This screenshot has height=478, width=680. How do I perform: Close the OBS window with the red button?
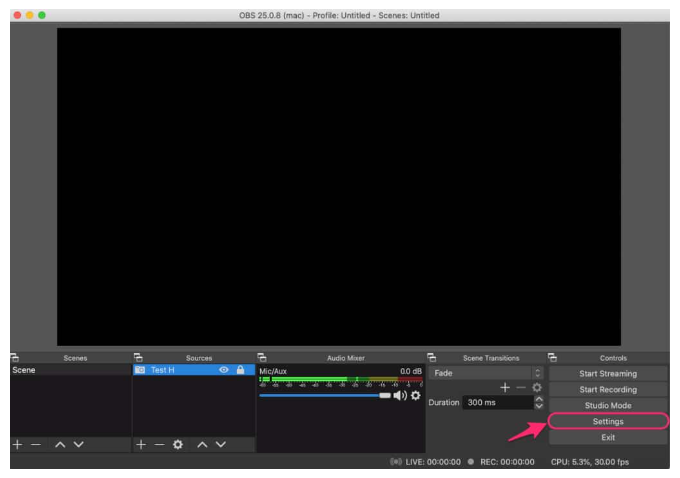[x=17, y=15]
